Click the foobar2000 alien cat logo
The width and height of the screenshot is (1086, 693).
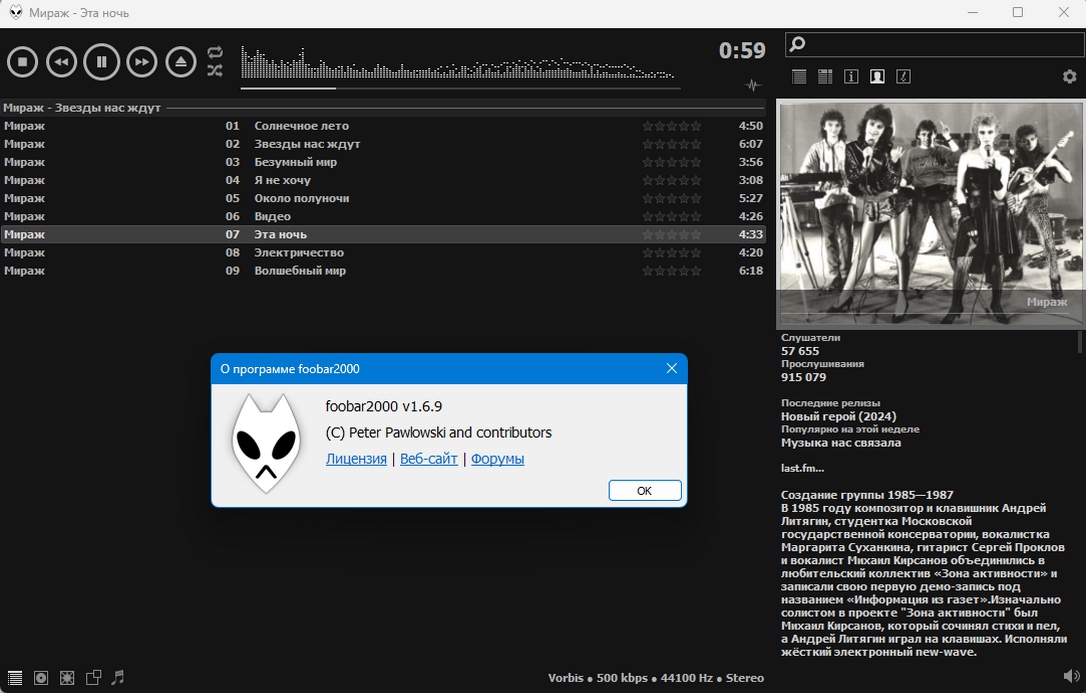[266, 444]
